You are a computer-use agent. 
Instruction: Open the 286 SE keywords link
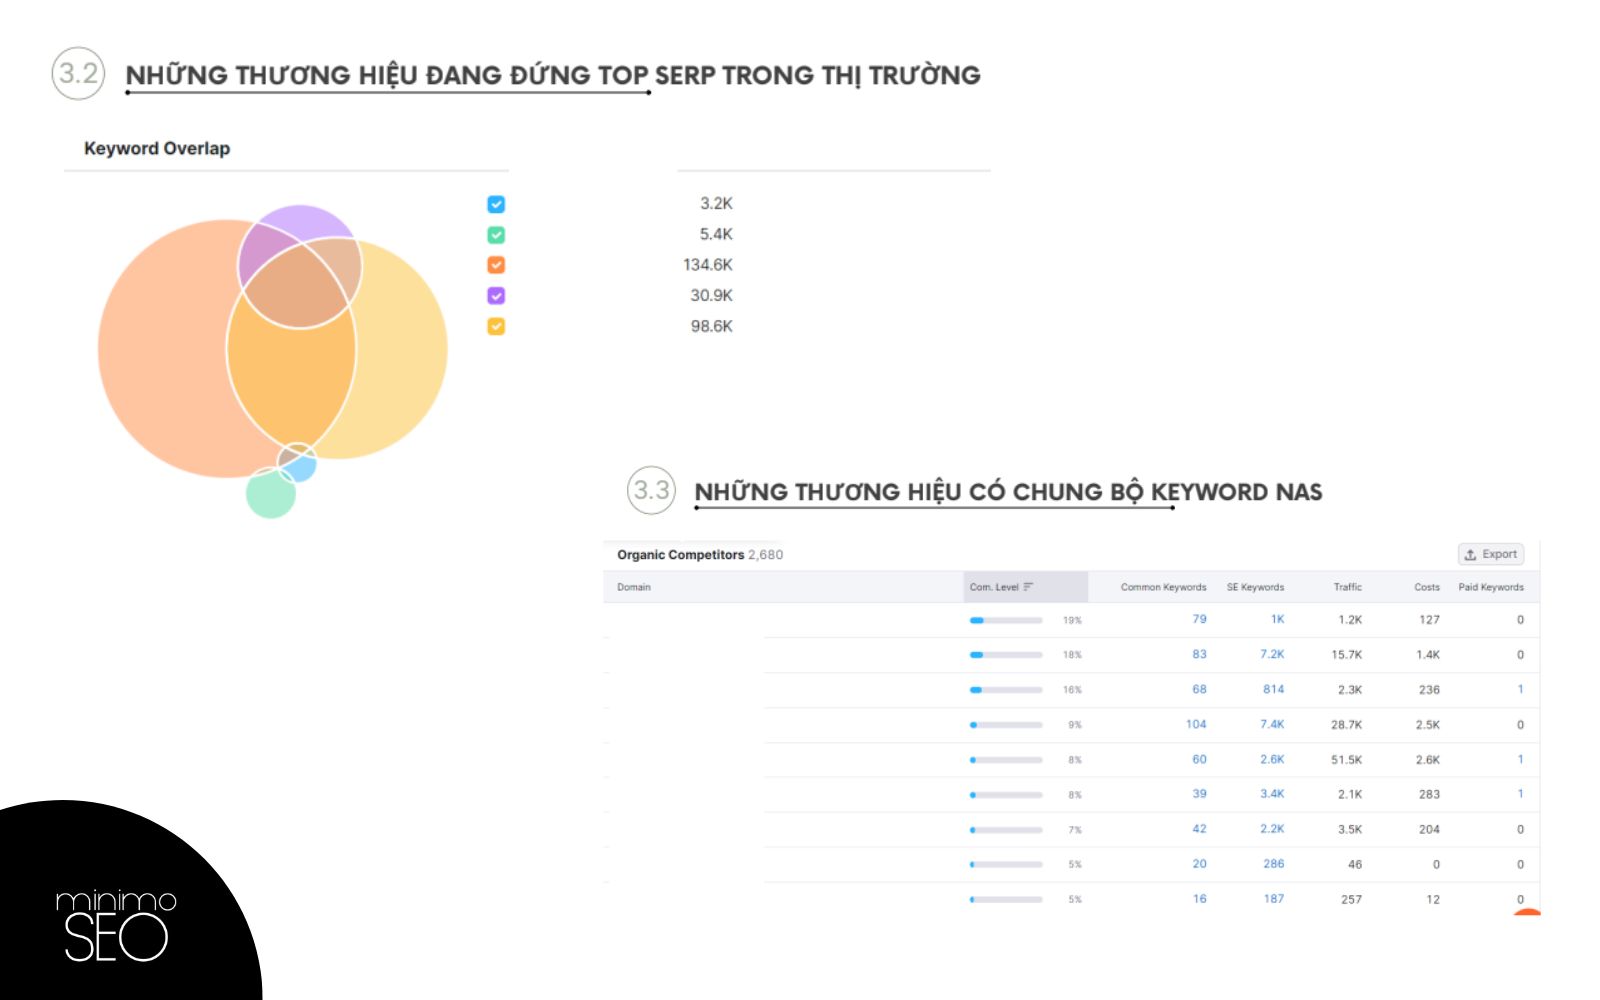(x=1273, y=864)
